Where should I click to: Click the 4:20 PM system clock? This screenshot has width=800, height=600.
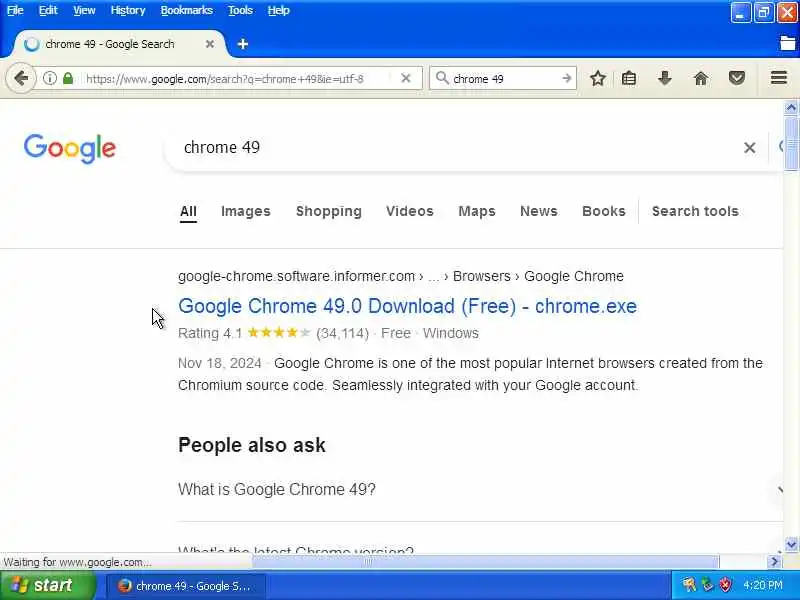[x=763, y=585]
